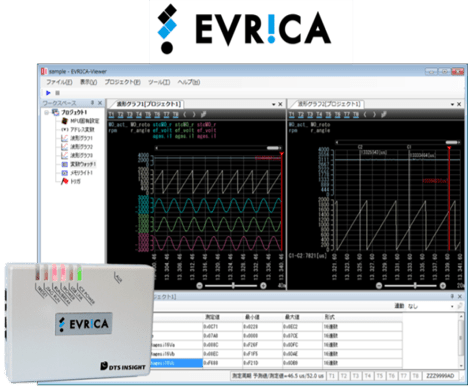Viewport: 468px width, 388px height.
Task: Switch to the 波形グラフ2[プロジェクト1] tab
Action: coord(329,104)
